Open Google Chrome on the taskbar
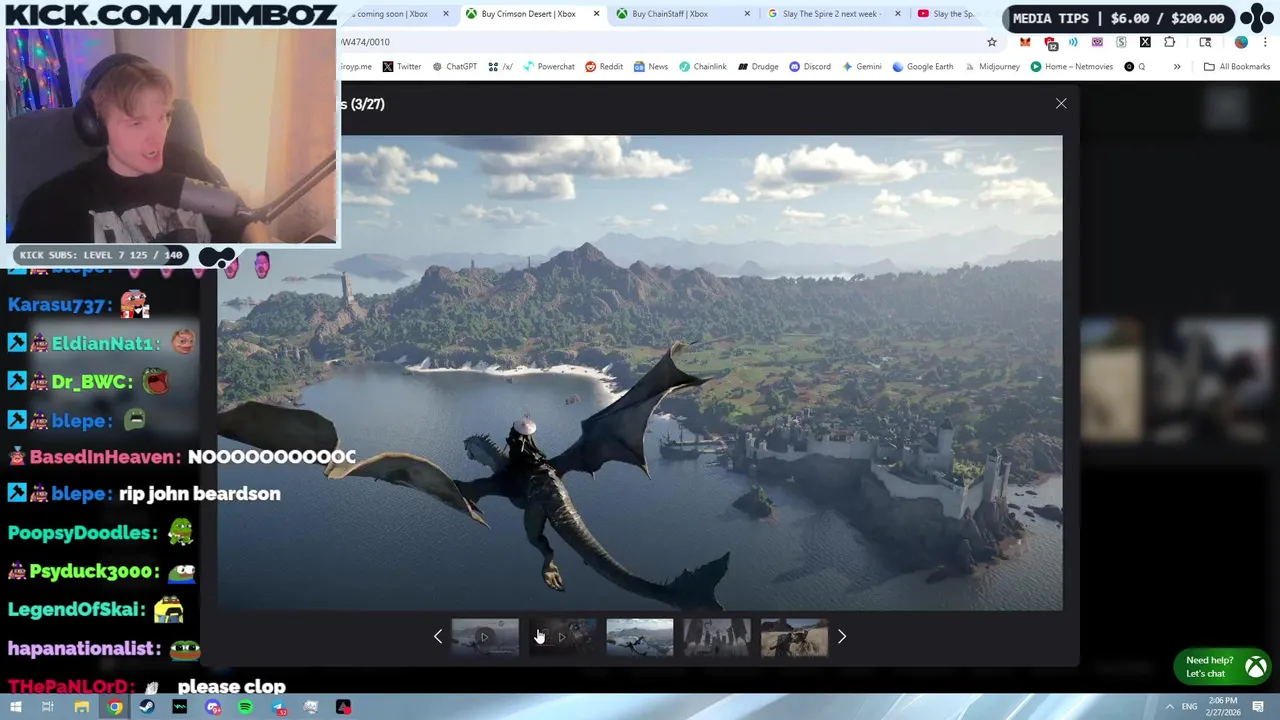The width and height of the screenshot is (1280, 720). point(115,708)
